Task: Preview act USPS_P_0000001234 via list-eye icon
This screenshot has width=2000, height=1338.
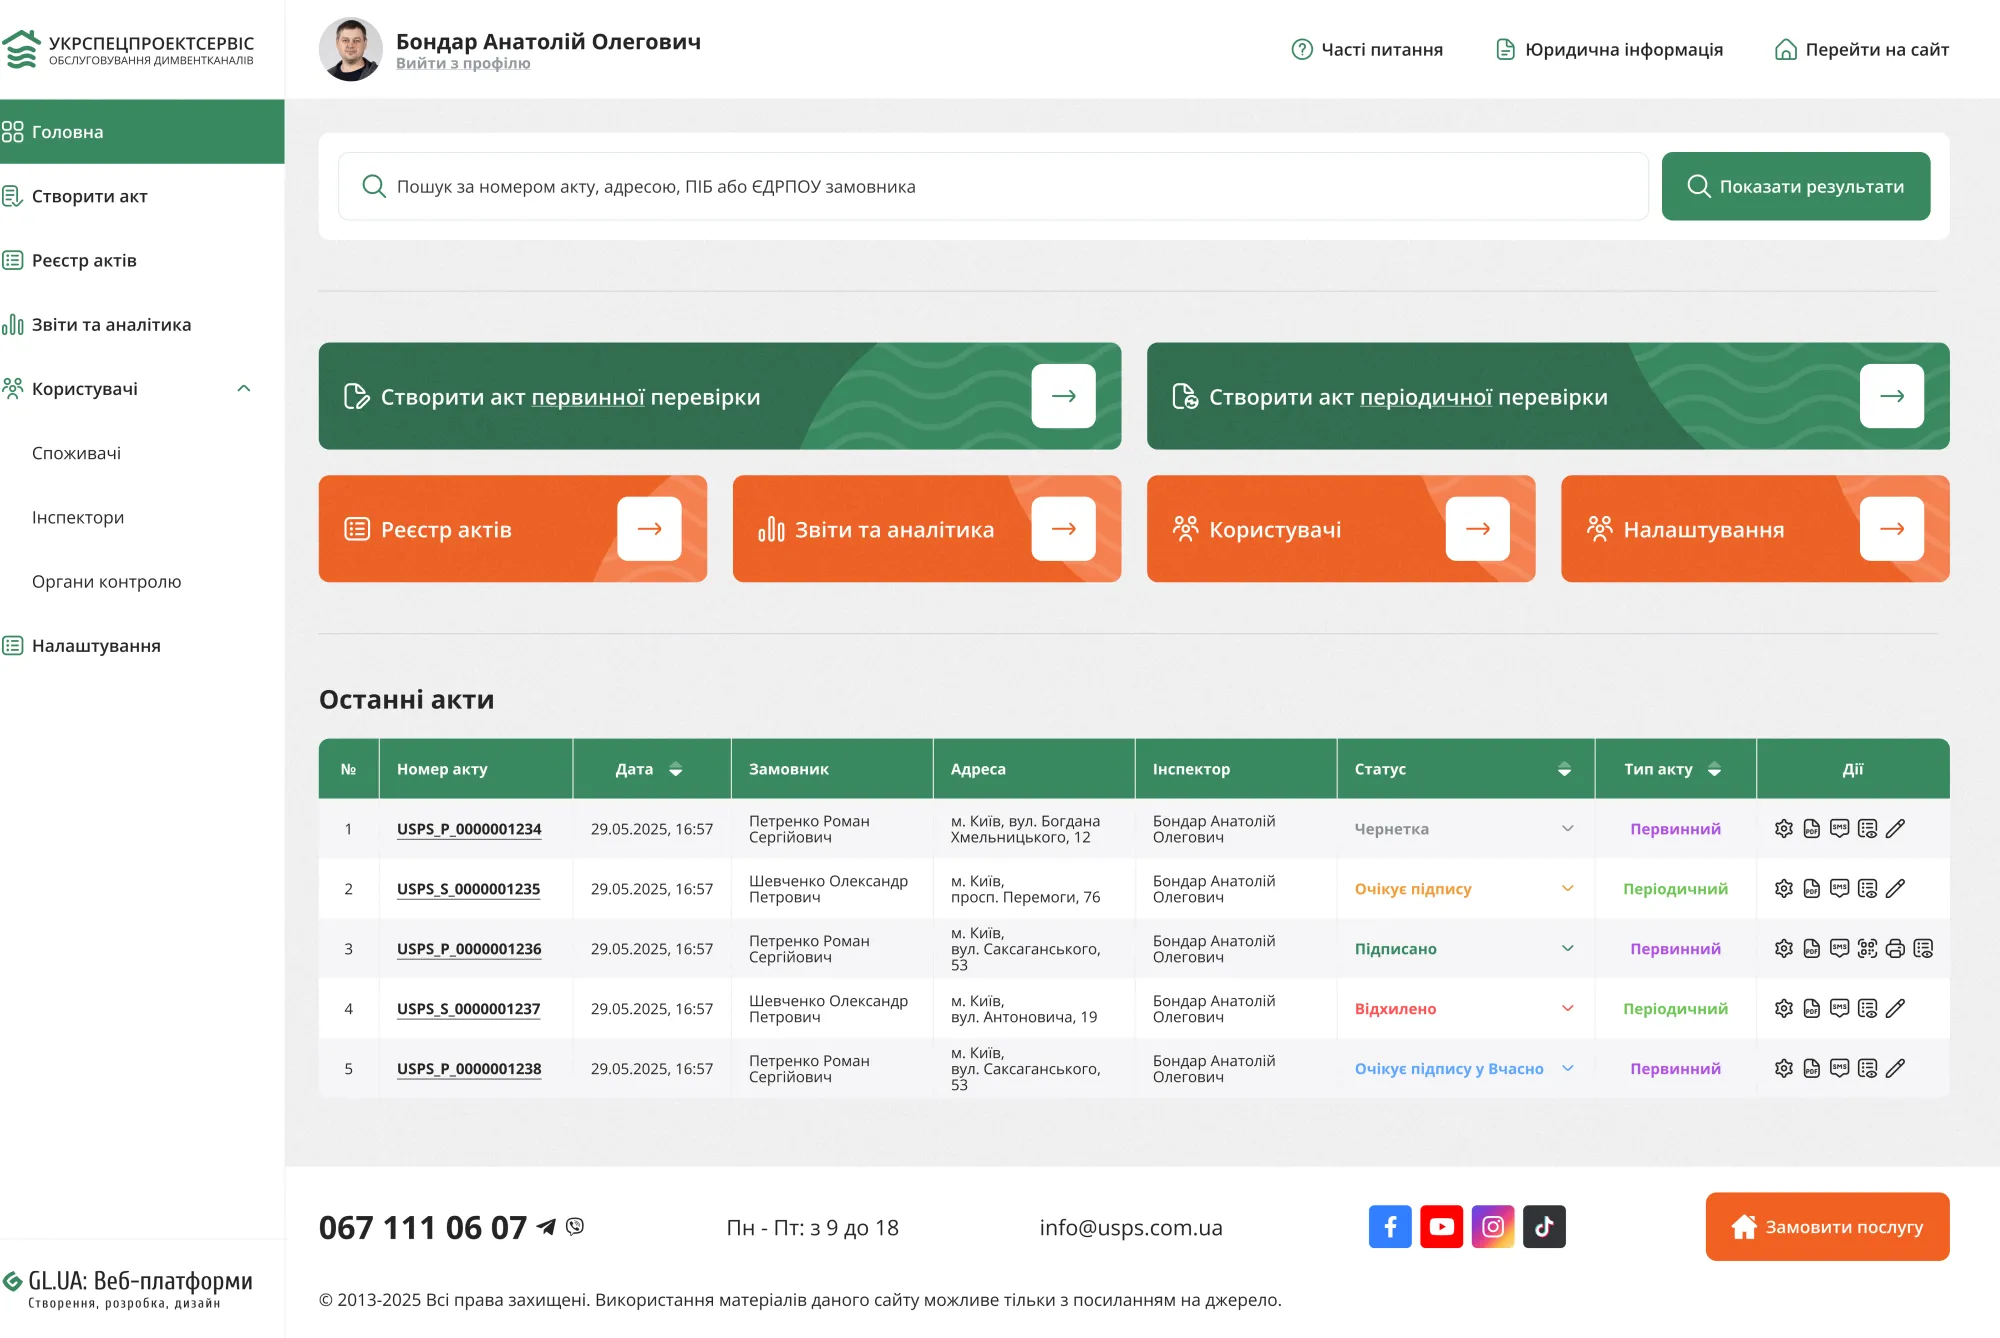Action: 1867,829
